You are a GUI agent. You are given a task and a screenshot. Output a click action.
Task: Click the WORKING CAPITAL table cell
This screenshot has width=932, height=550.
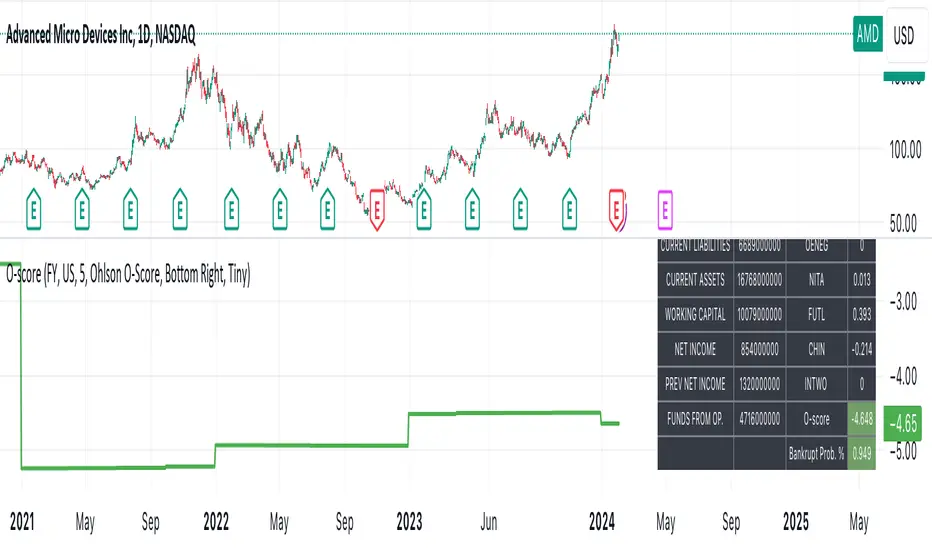[695, 314]
